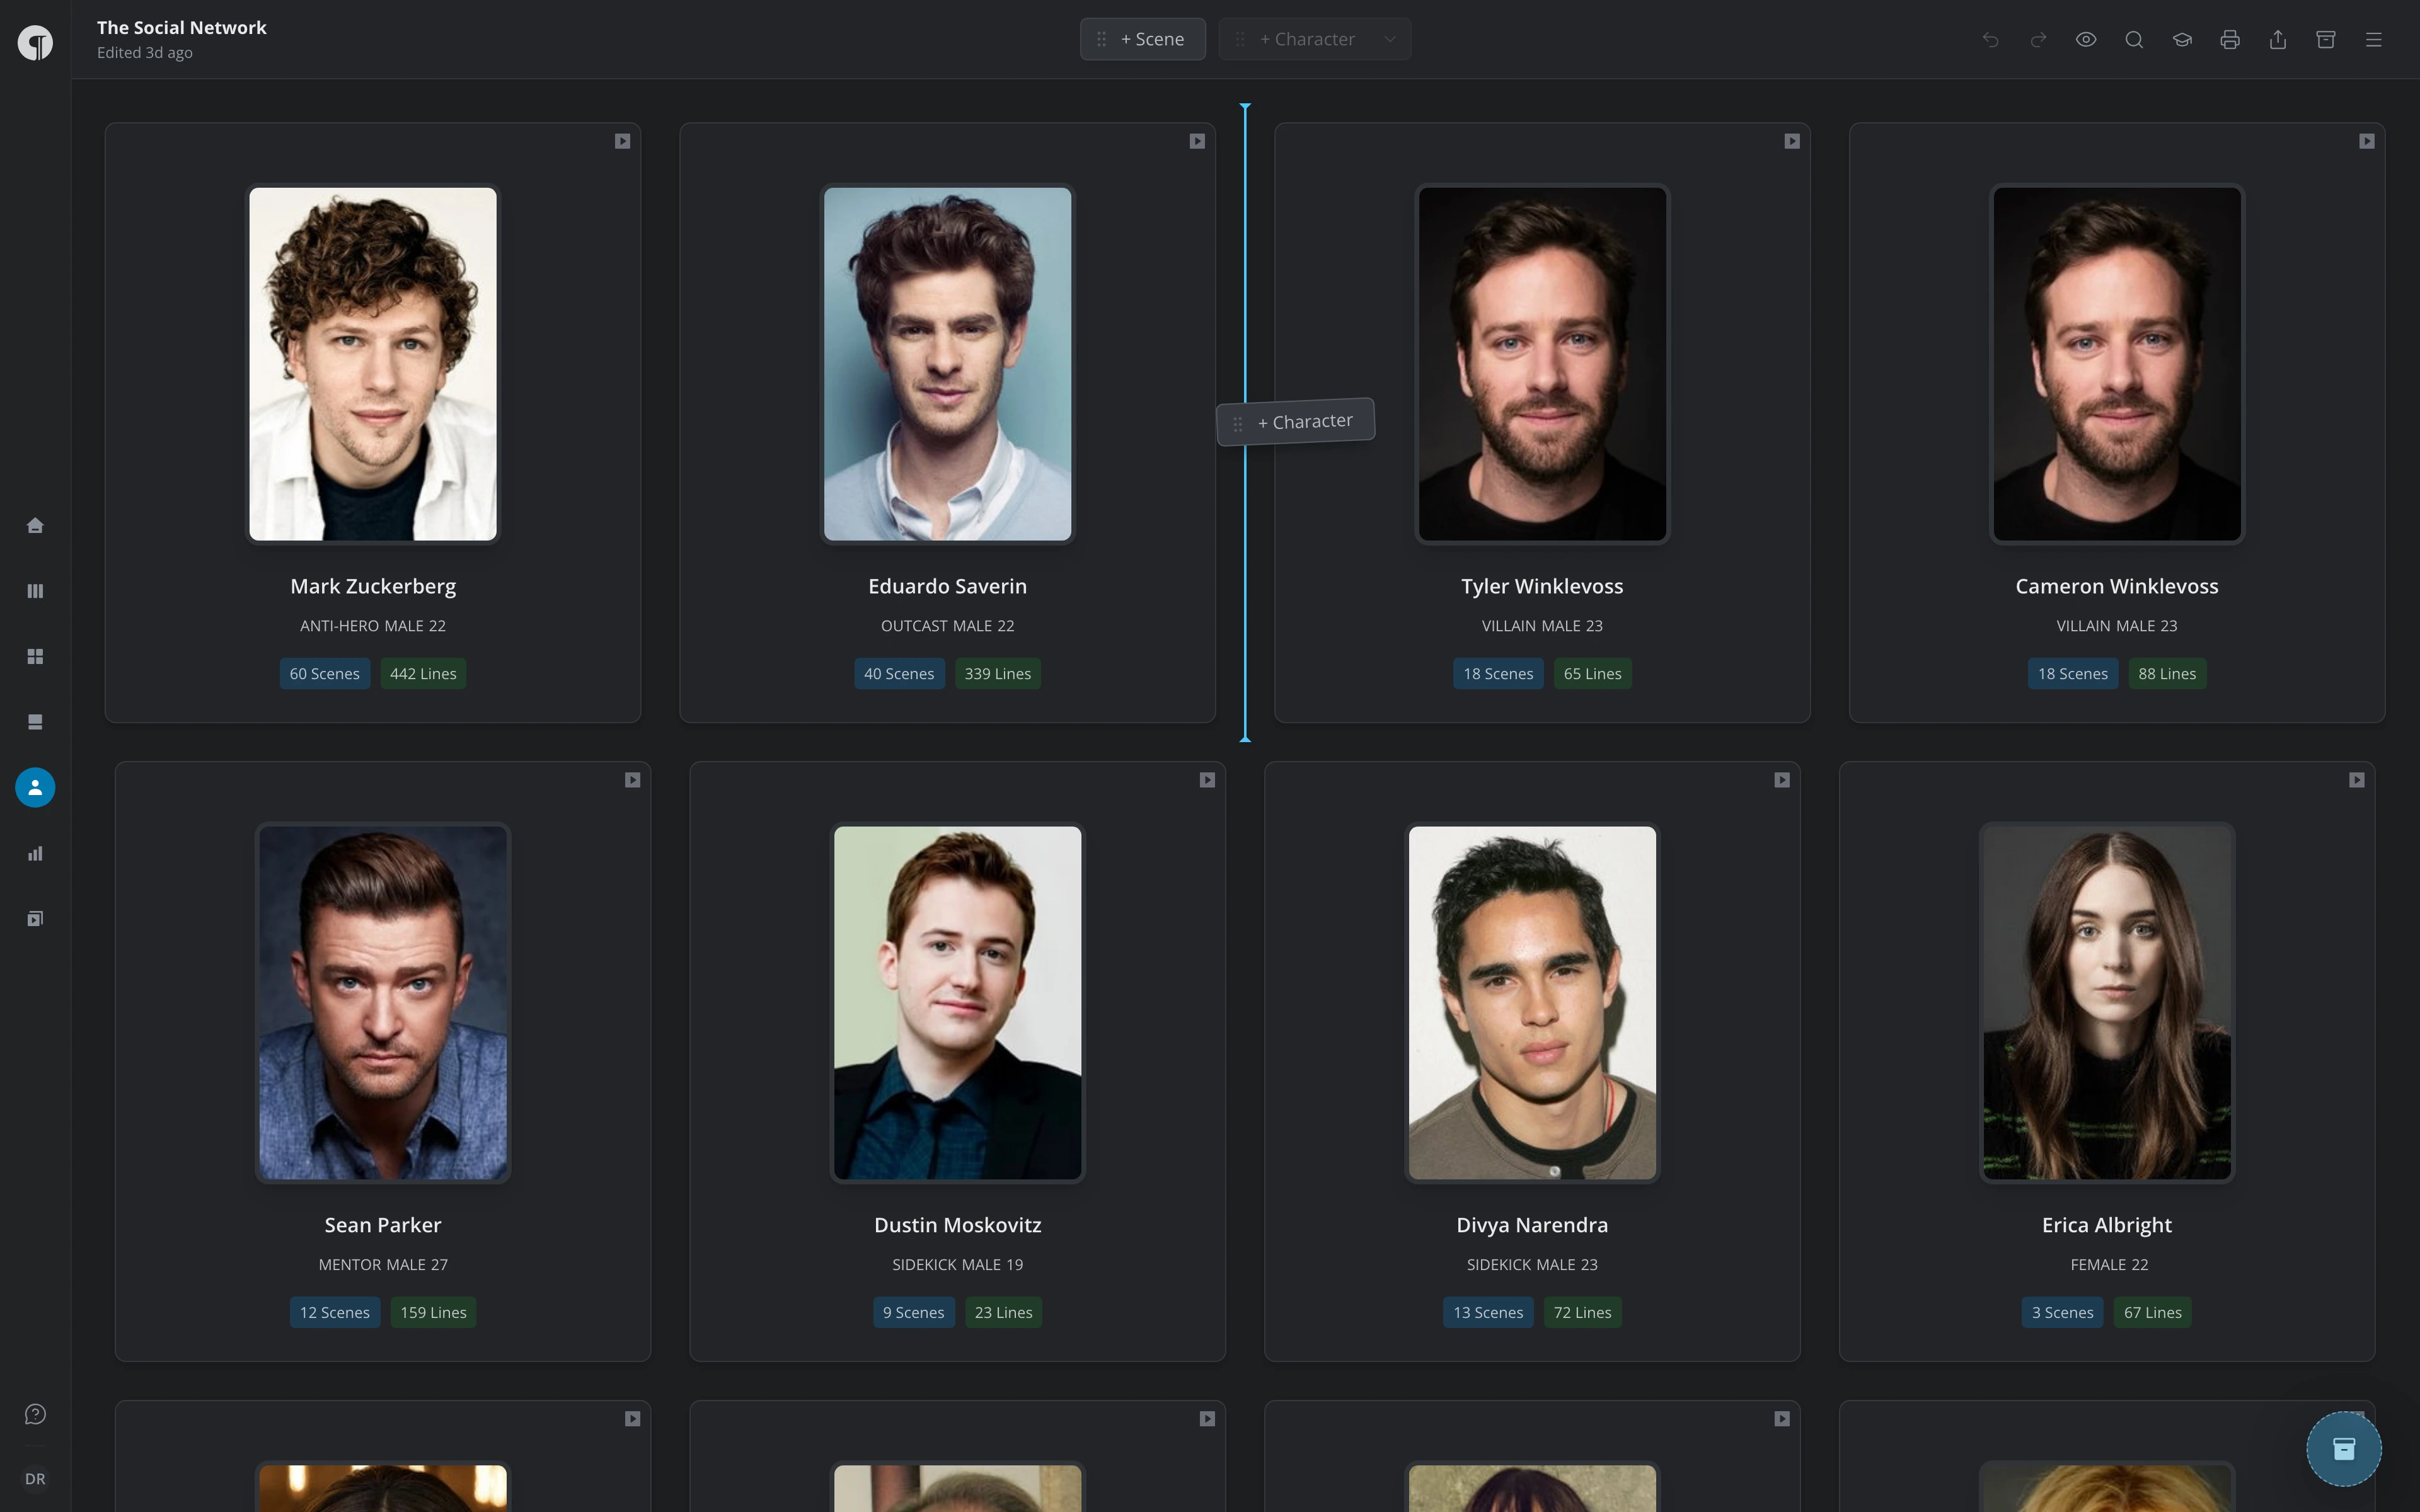Click the 60 Scenes badge

tap(325, 674)
